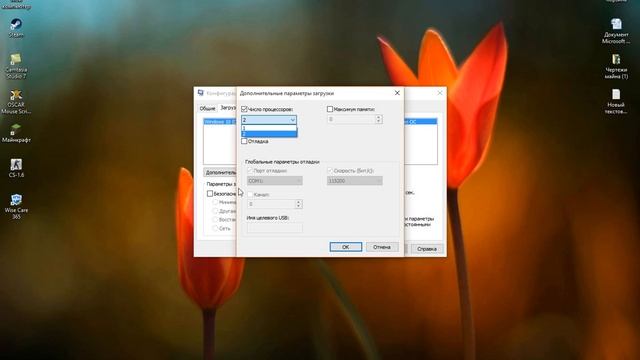Open Camtasia Studio 7 desktop icon
The height and width of the screenshot is (360, 640).
16,66
